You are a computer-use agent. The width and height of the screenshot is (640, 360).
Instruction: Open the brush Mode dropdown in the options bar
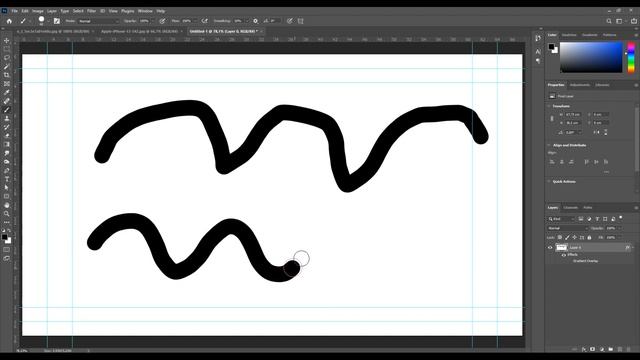pyautogui.click(x=98, y=21)
